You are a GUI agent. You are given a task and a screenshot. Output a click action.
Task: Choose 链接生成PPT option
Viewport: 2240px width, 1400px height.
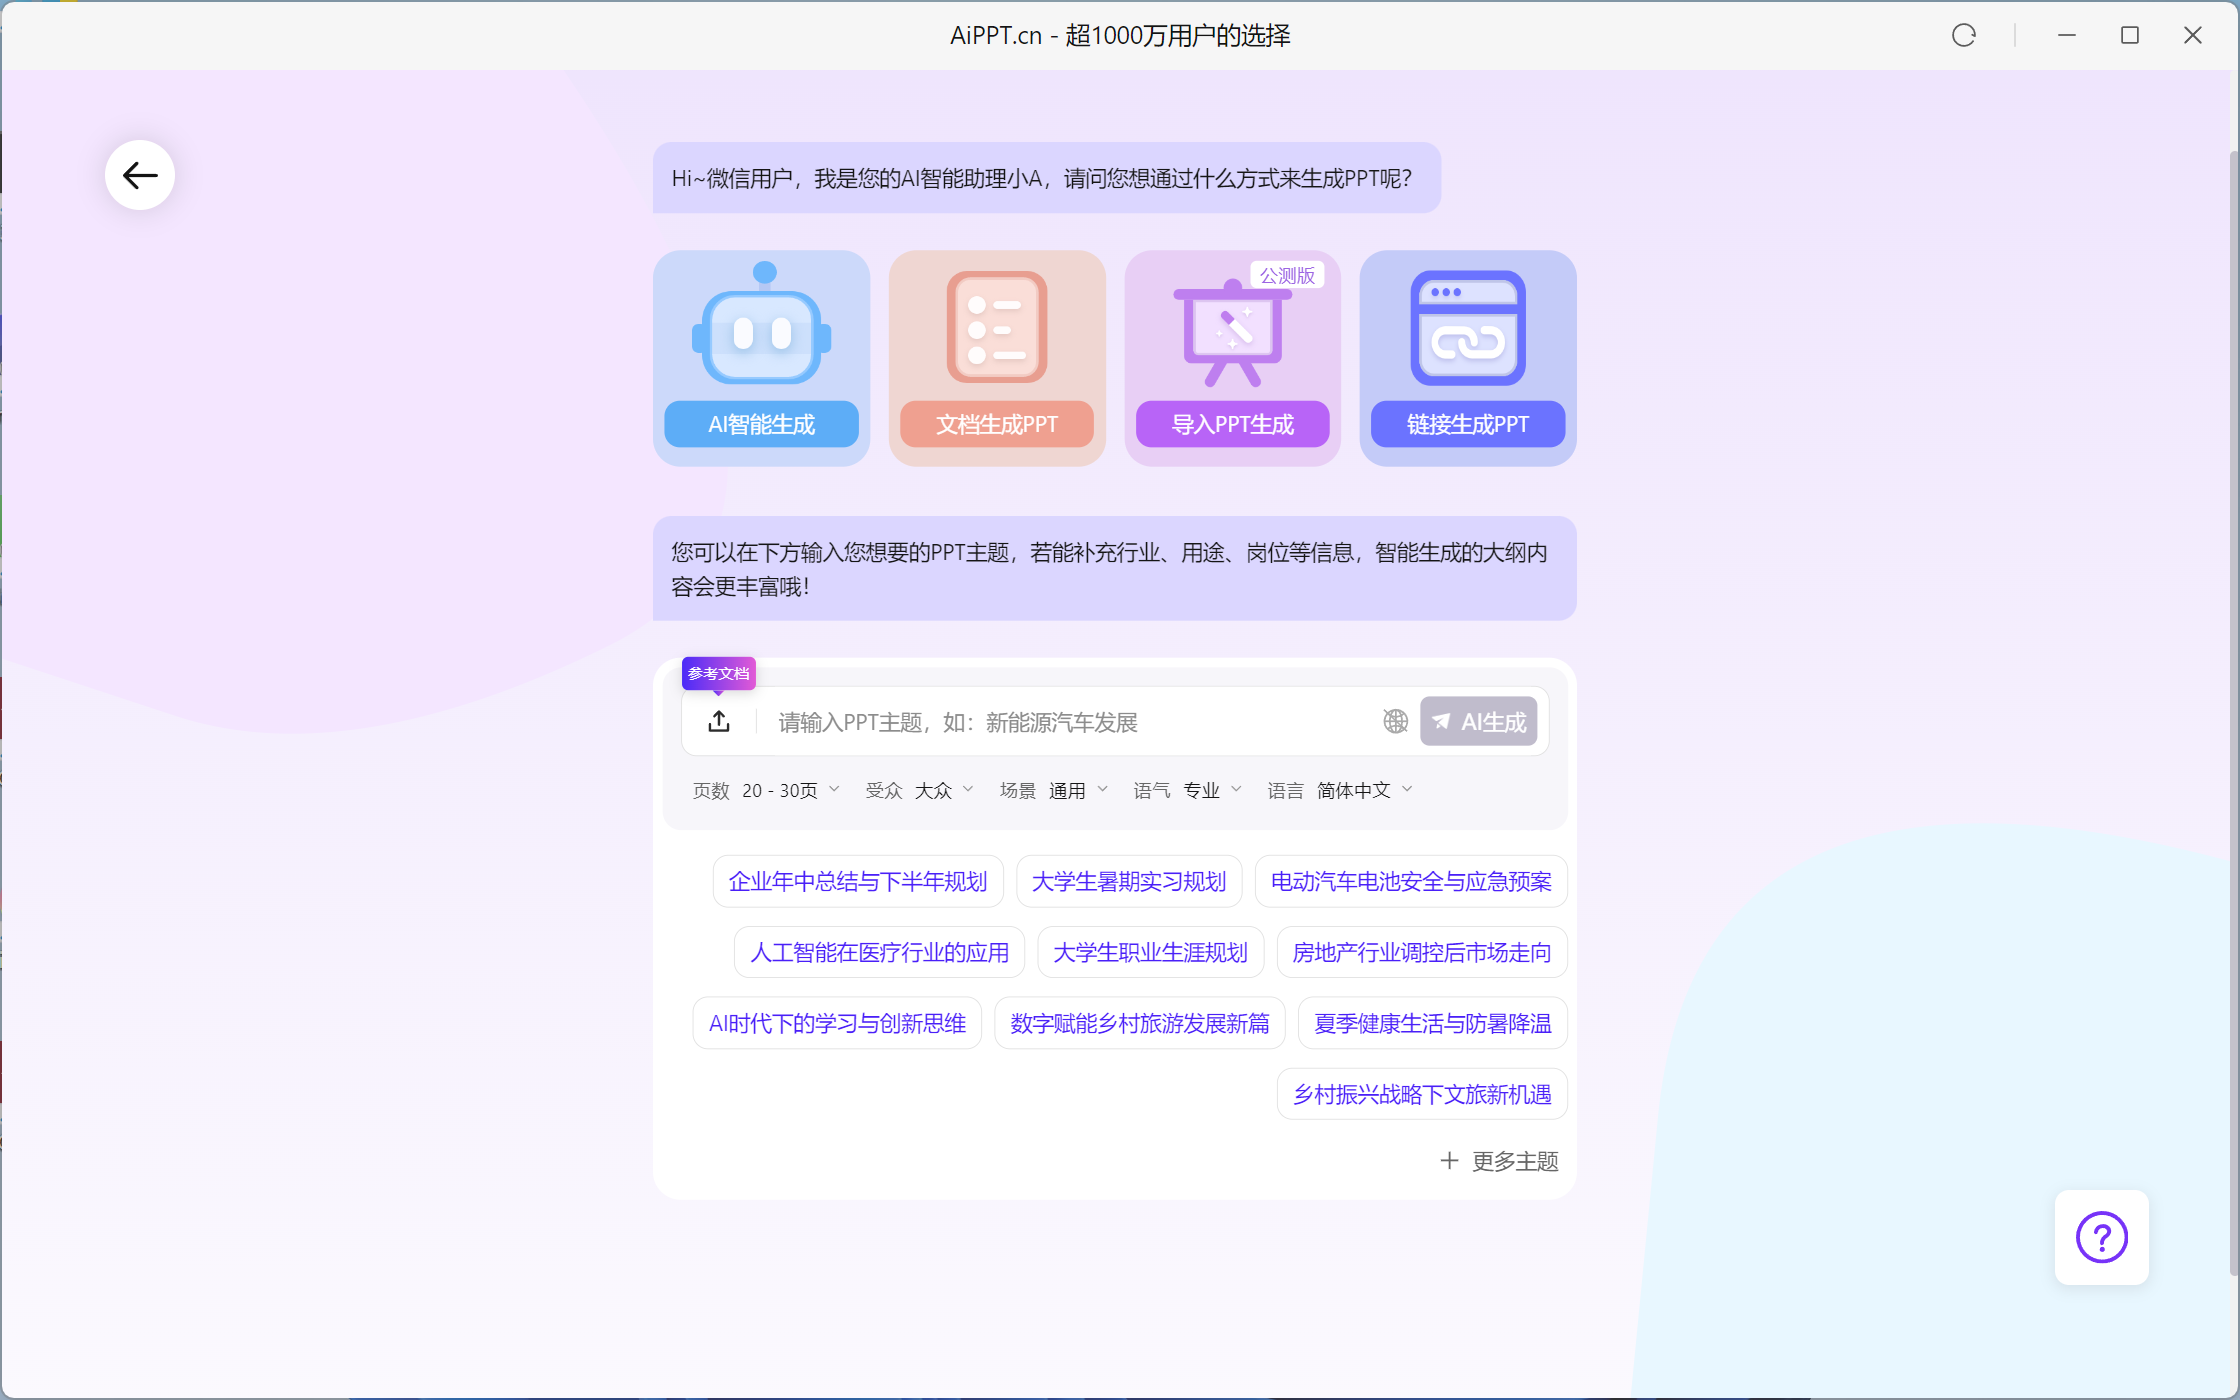[x=1468, y=425]
